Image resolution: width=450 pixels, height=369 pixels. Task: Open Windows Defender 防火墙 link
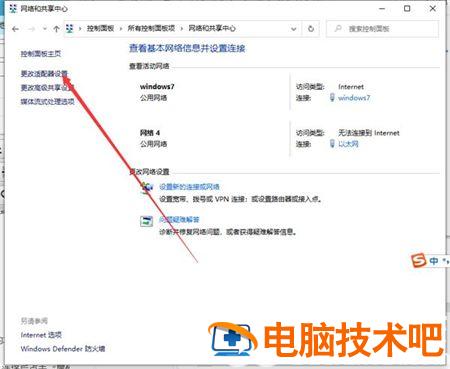click(x=63, y=349)
